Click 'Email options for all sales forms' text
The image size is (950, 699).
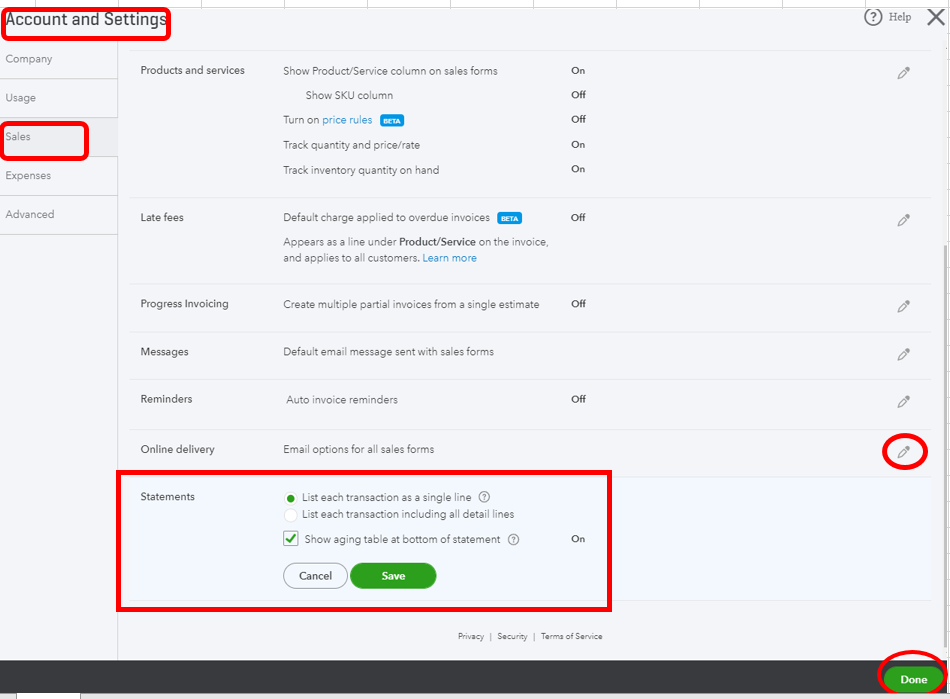point(359,449)
